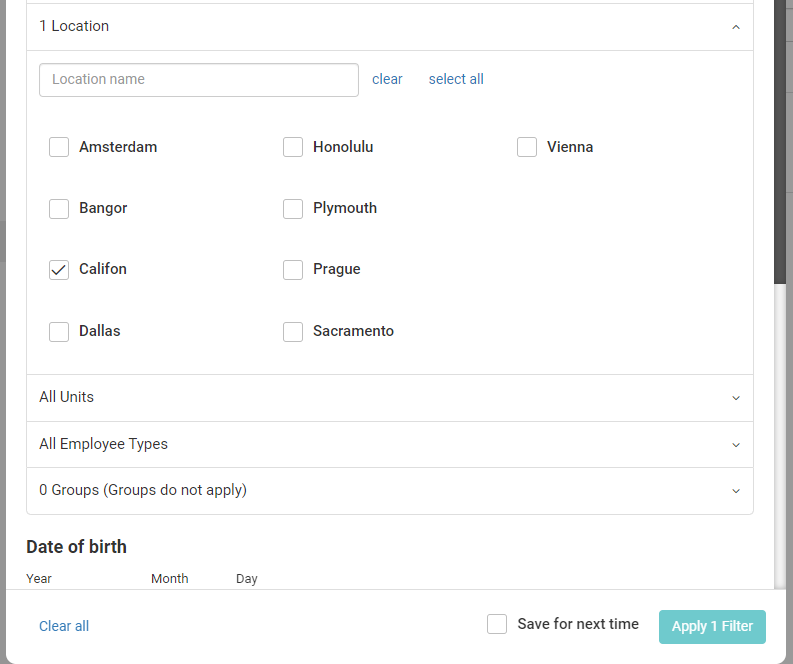The image size is (793, 664).
Task: Click the select all link
Action: [x=456, y=79]
